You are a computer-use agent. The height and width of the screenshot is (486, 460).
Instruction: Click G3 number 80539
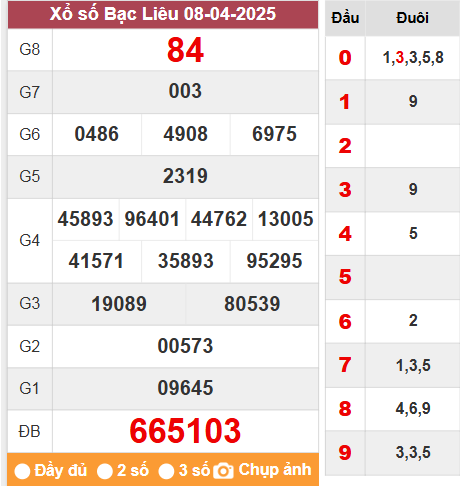252,304
